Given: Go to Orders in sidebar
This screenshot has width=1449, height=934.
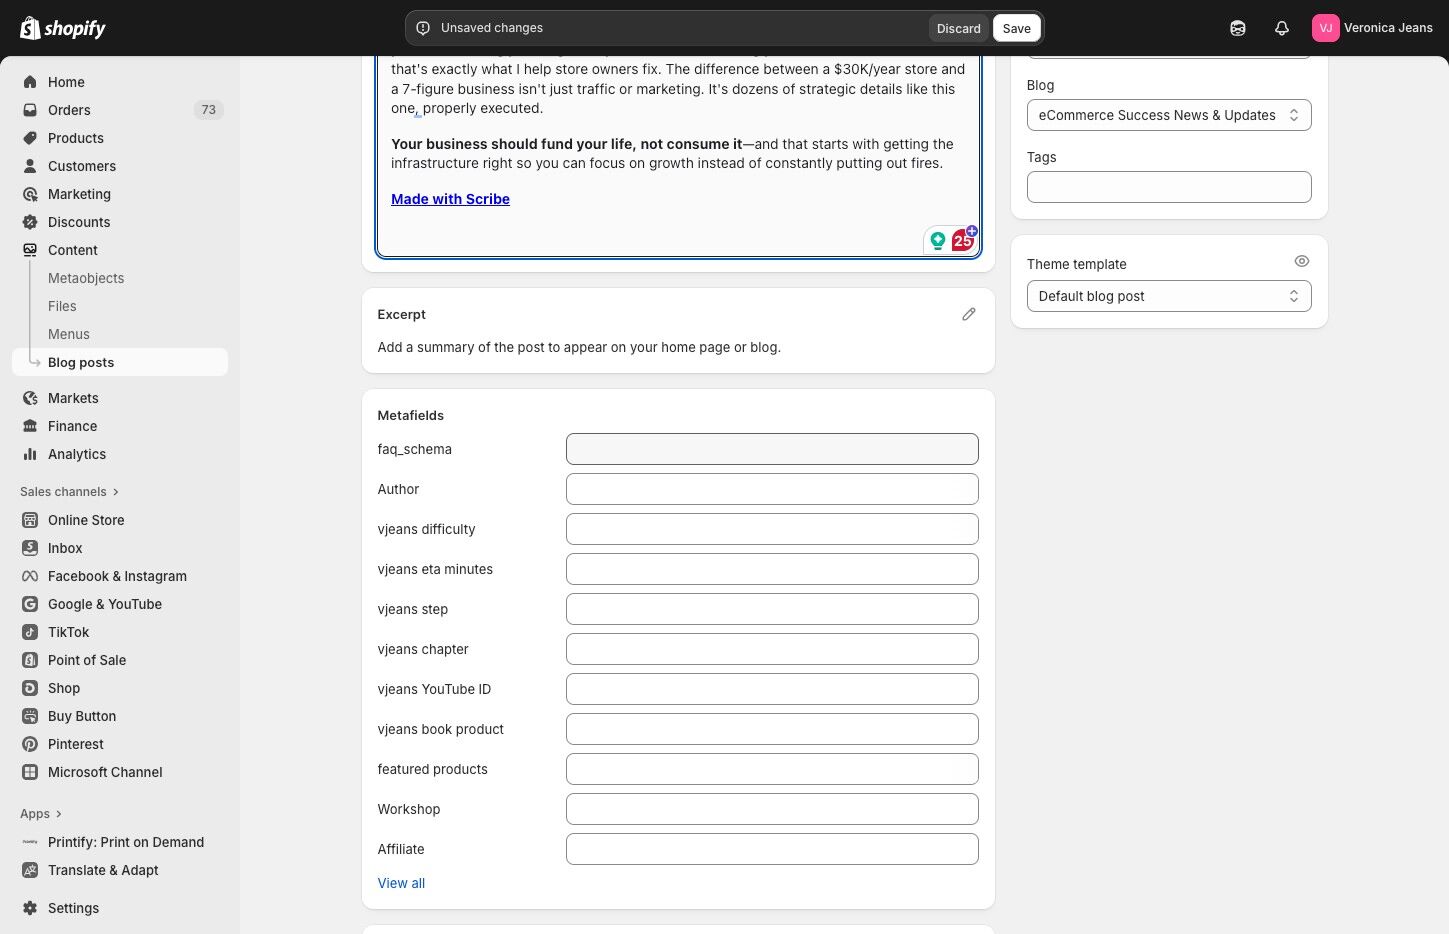Looking at the screenshot, I should point(69,110).
